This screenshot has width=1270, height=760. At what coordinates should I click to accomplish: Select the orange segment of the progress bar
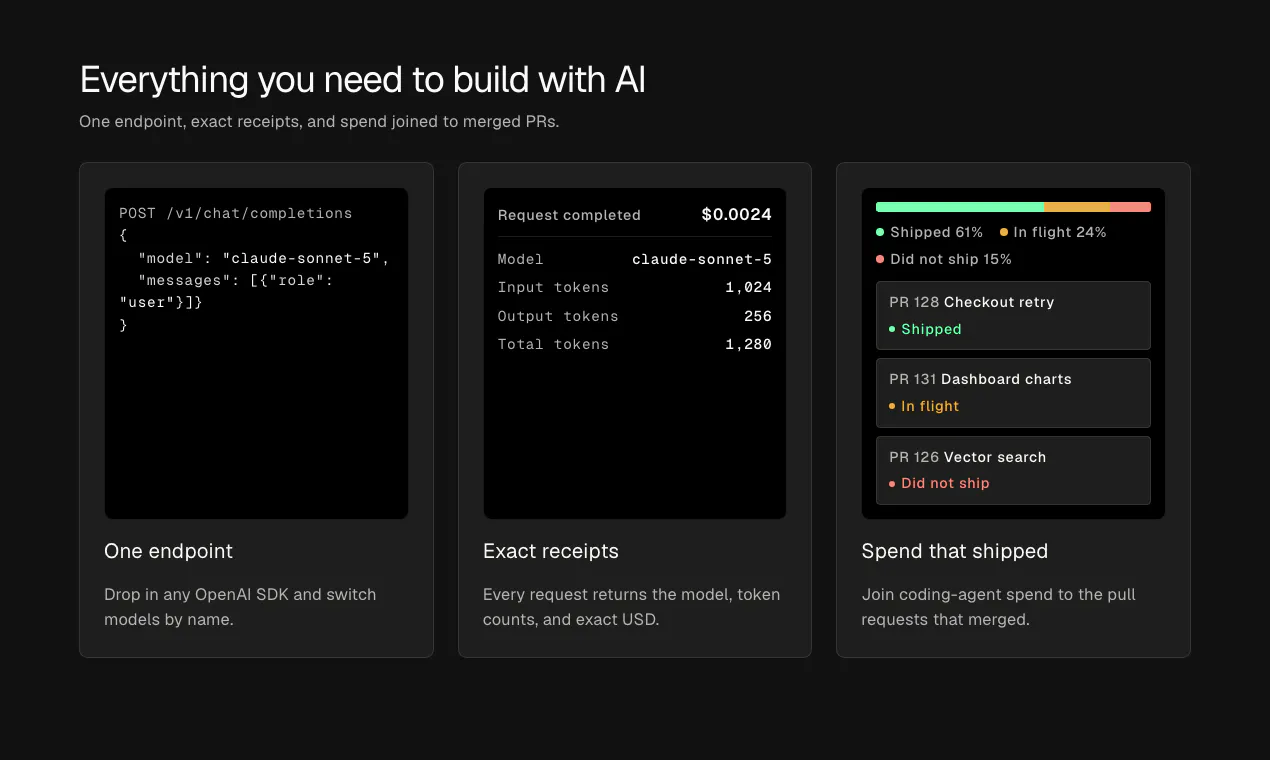pos(1077,207)
